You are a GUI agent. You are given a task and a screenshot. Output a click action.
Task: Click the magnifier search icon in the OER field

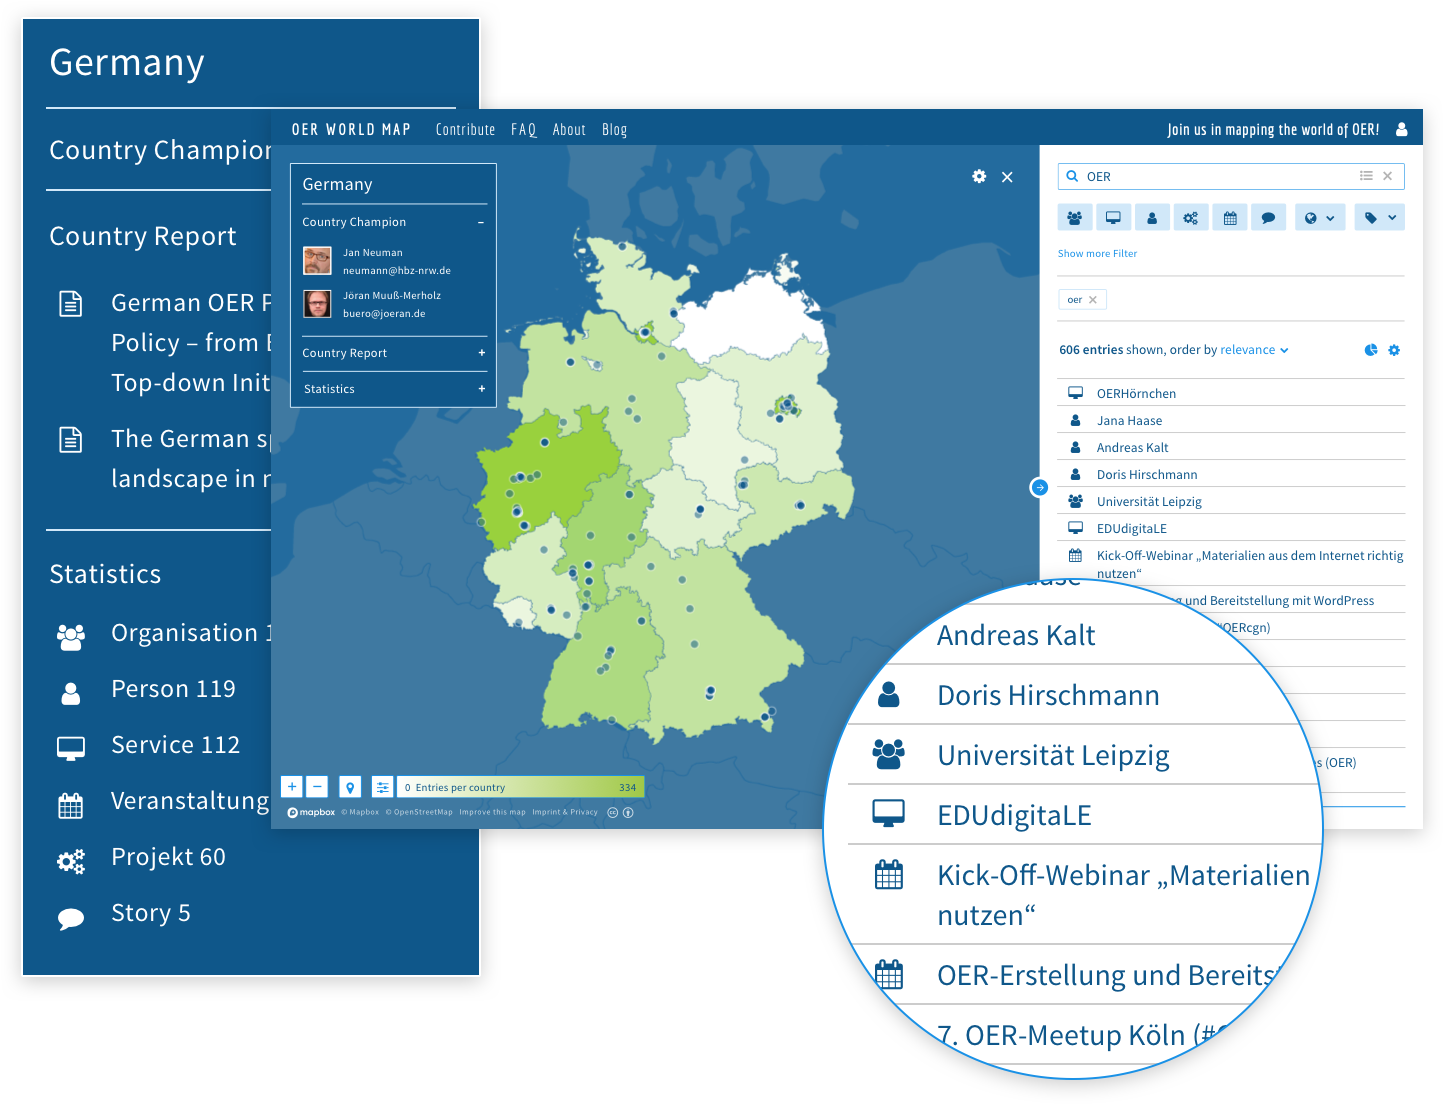coord(1072,176)
